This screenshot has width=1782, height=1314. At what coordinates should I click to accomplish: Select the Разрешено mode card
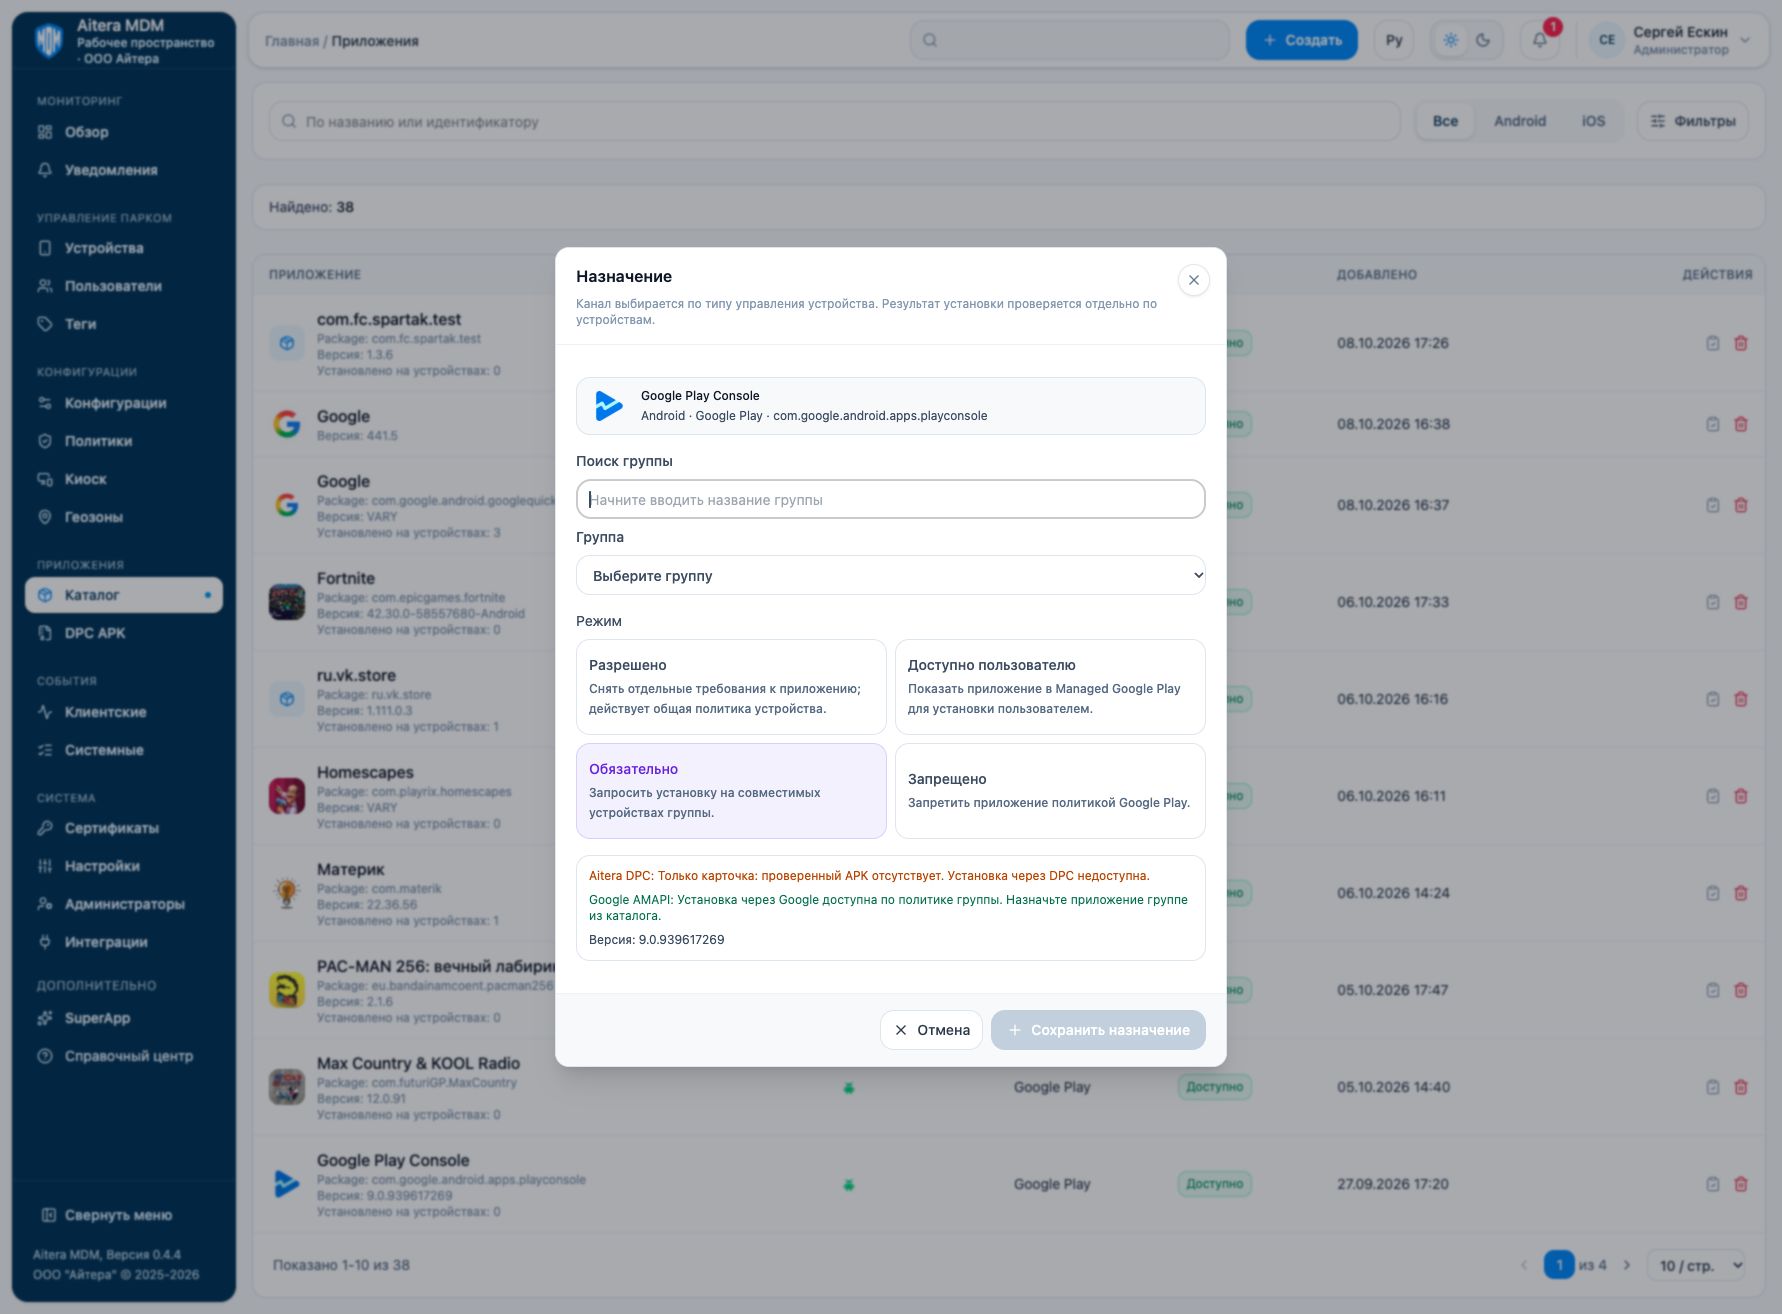click(x=731, y=687)
